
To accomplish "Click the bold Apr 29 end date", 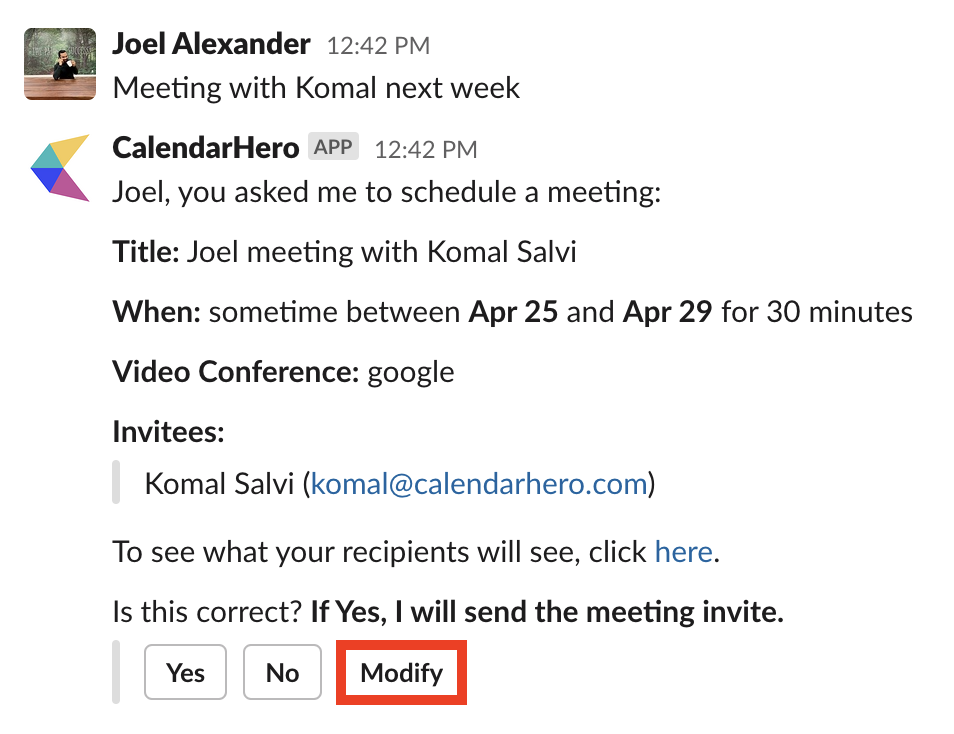I will coord(667,312).
